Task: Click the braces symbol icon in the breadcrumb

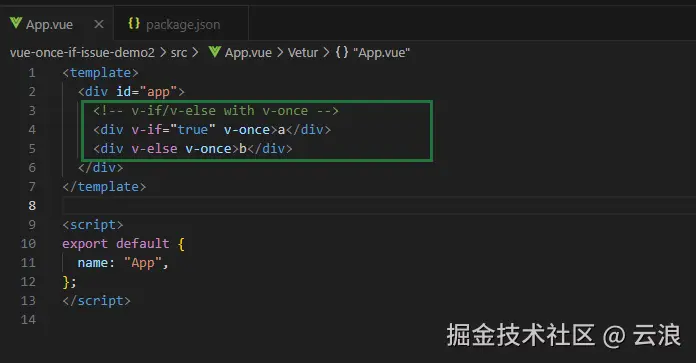Action: coord(342,52)
